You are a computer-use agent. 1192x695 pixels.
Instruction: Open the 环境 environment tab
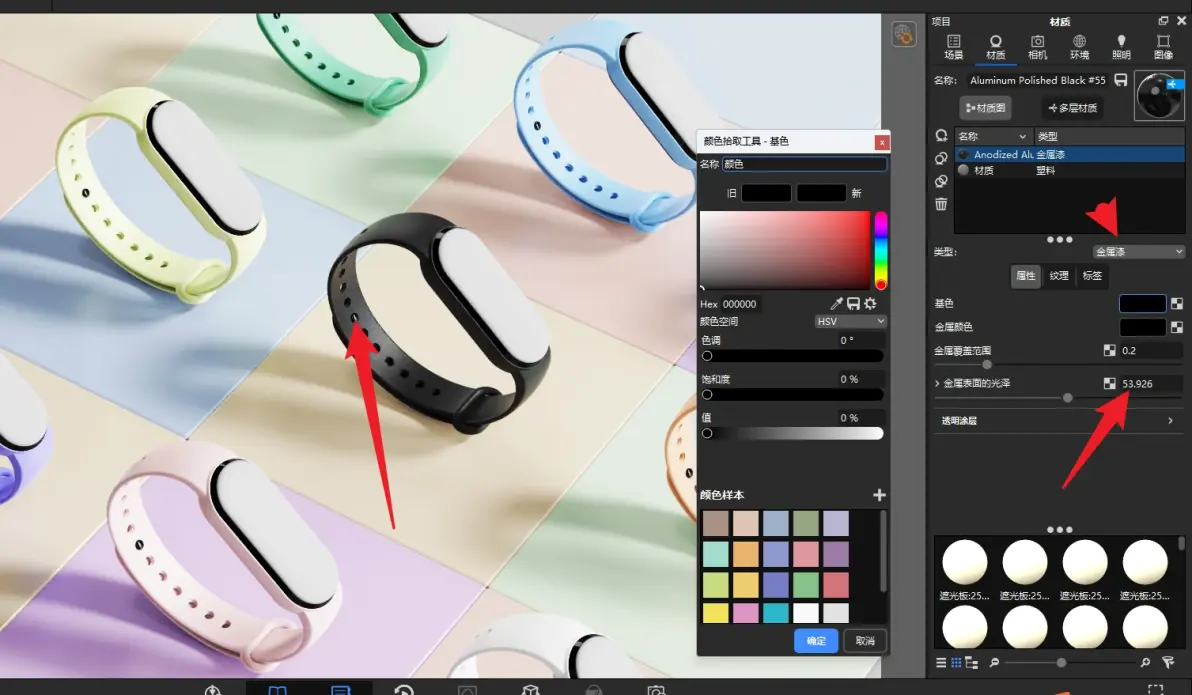click(1079, 47)
